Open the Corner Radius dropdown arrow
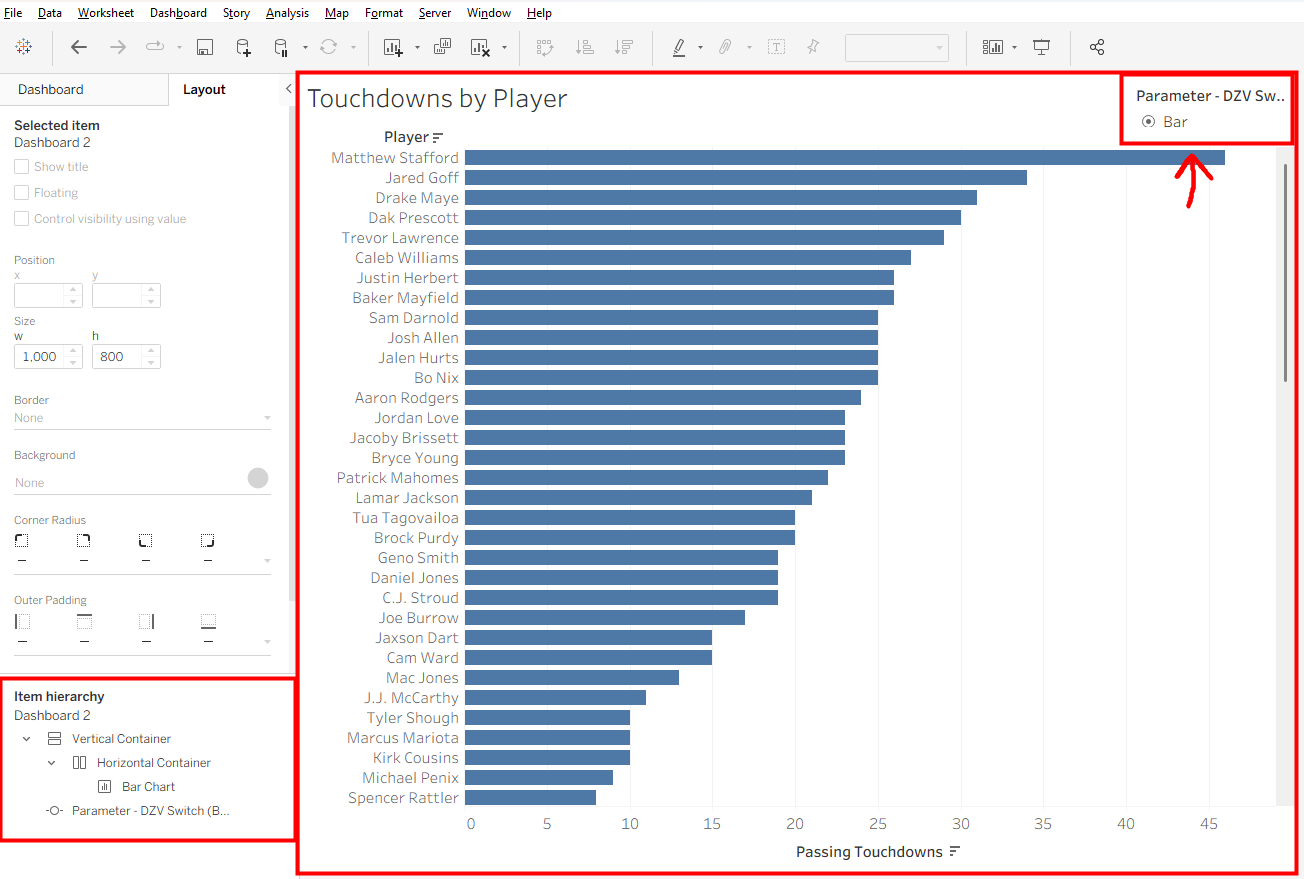Screen dimensions: 1304x879 click(x=267, y=561)
